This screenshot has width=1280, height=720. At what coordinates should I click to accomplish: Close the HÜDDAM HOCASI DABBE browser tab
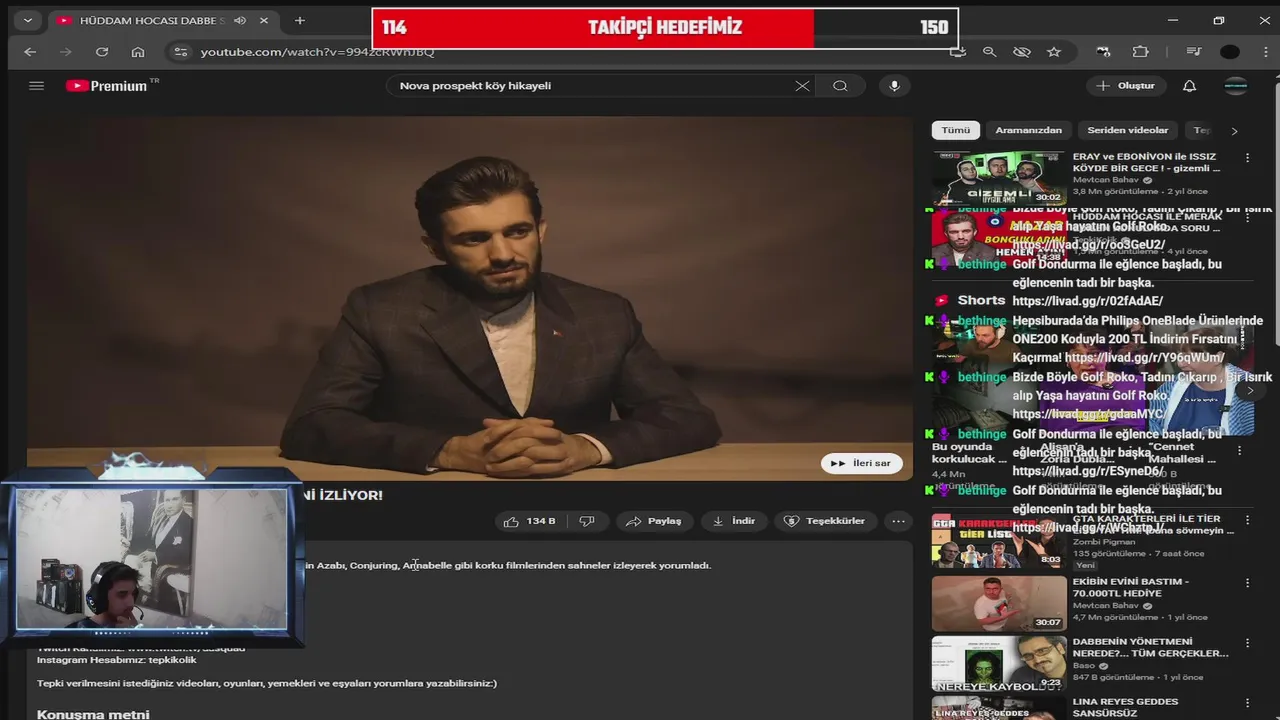(264, 20)
